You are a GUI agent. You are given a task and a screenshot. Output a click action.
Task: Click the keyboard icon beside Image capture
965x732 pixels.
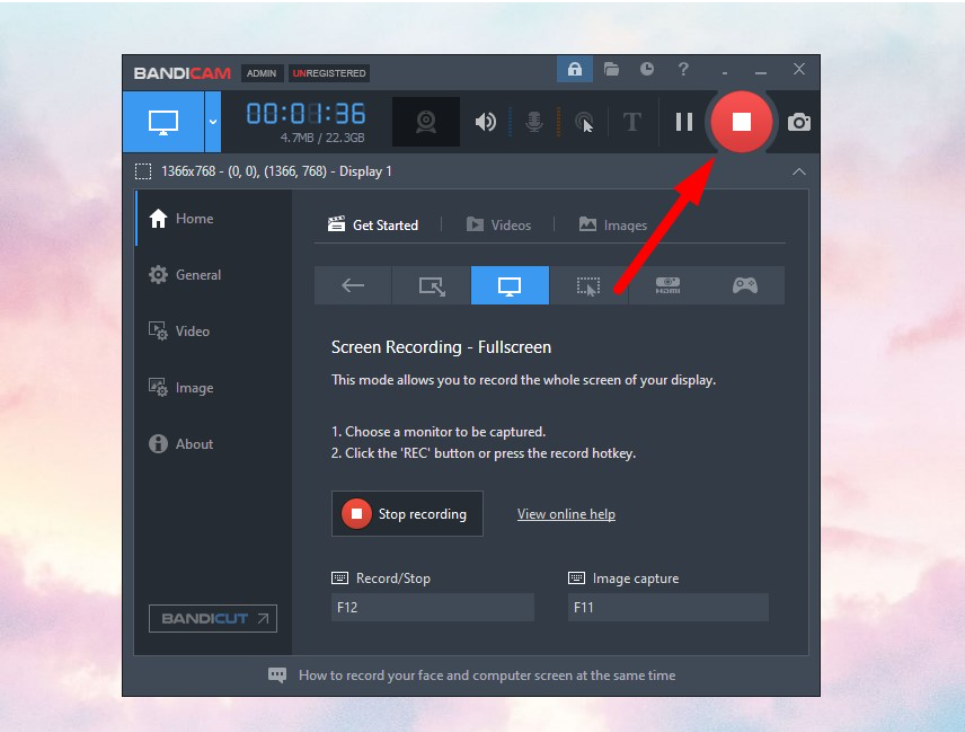pos(576,577)
